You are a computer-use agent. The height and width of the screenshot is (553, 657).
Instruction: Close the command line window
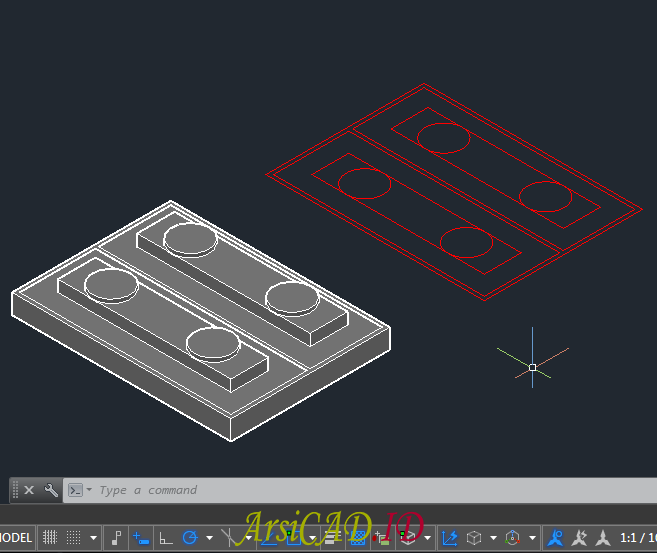point(29,490)
